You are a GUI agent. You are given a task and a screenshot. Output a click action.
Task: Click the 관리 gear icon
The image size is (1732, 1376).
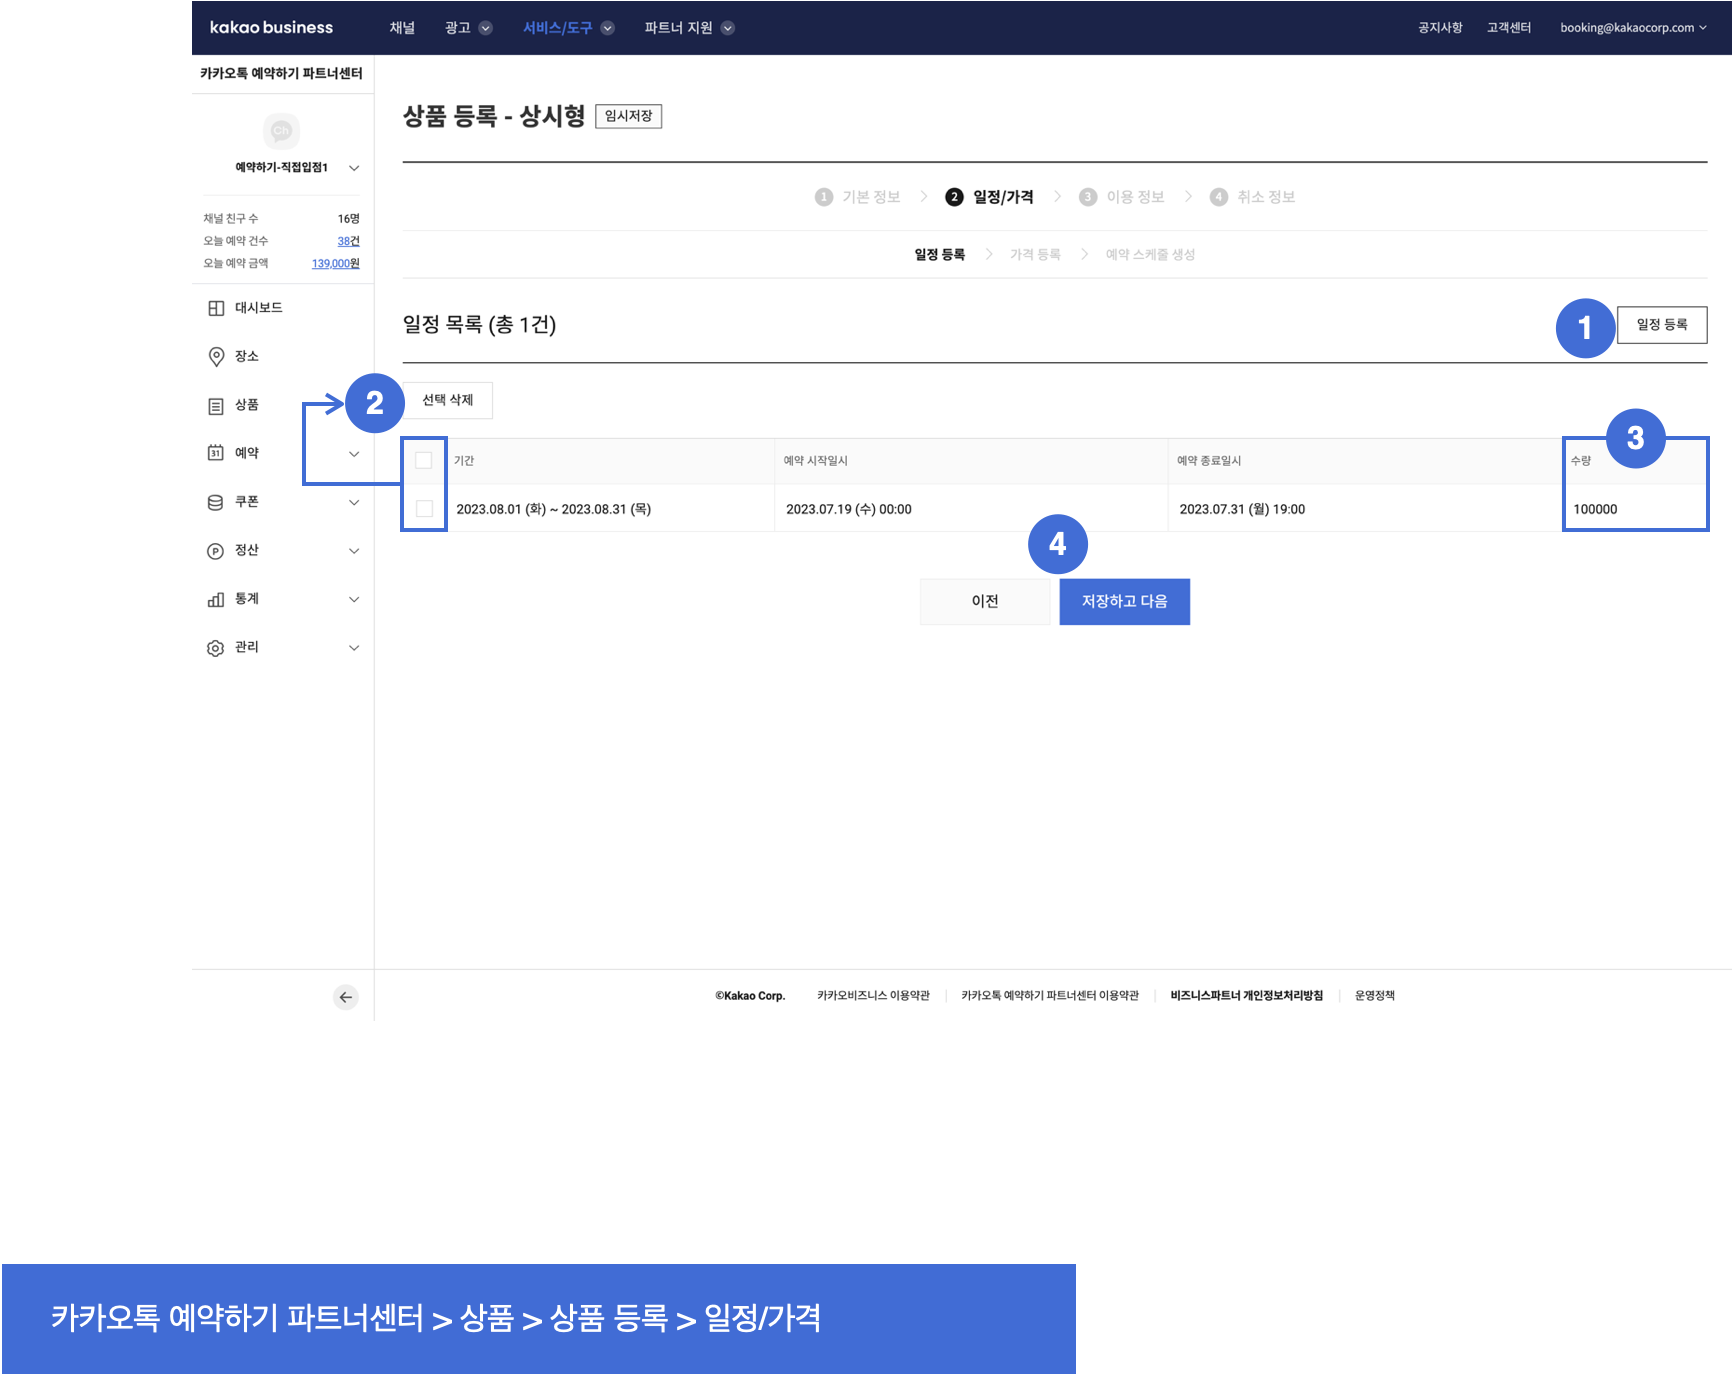pos(216,648)
